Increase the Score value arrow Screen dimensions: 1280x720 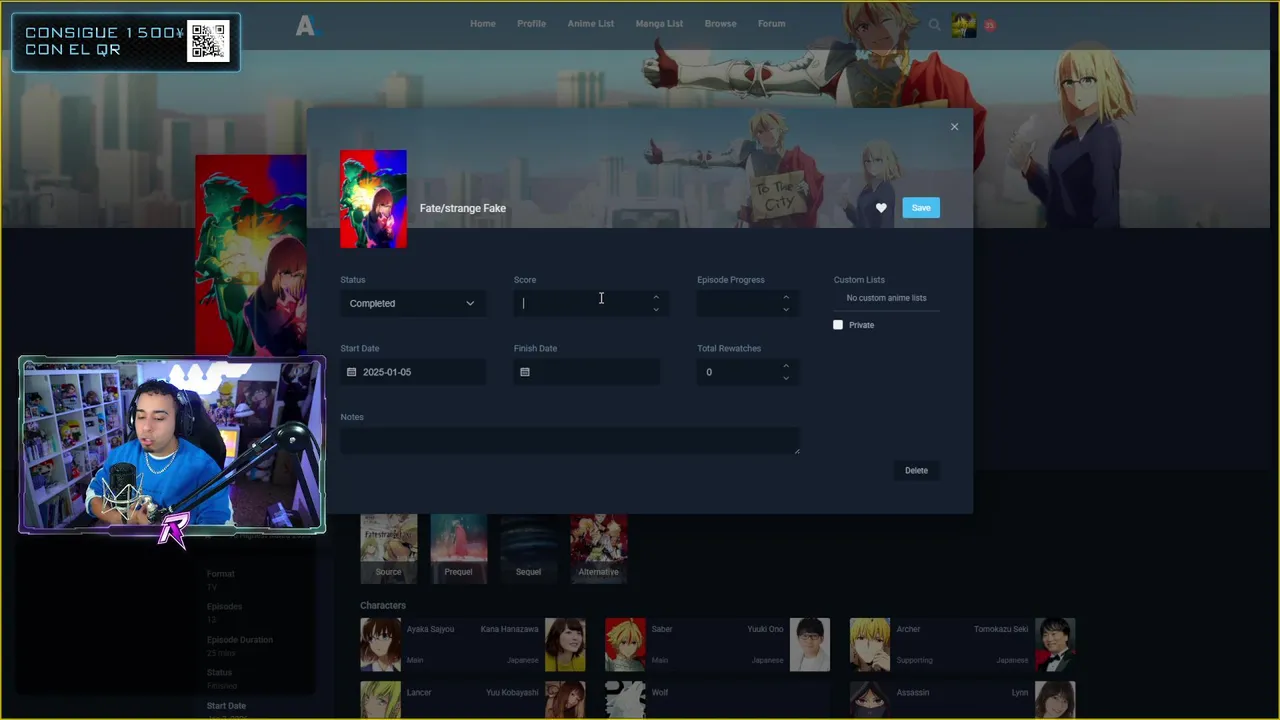point(656,297)
